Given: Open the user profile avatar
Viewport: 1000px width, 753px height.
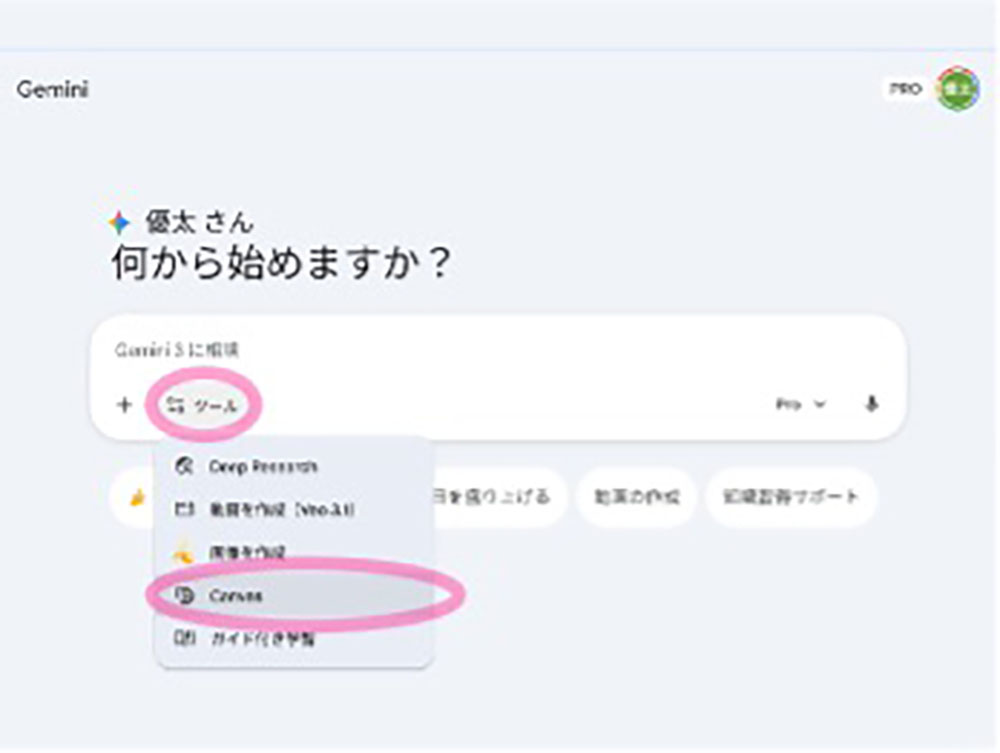Looking at the screenshot, I should pos(957,89).
